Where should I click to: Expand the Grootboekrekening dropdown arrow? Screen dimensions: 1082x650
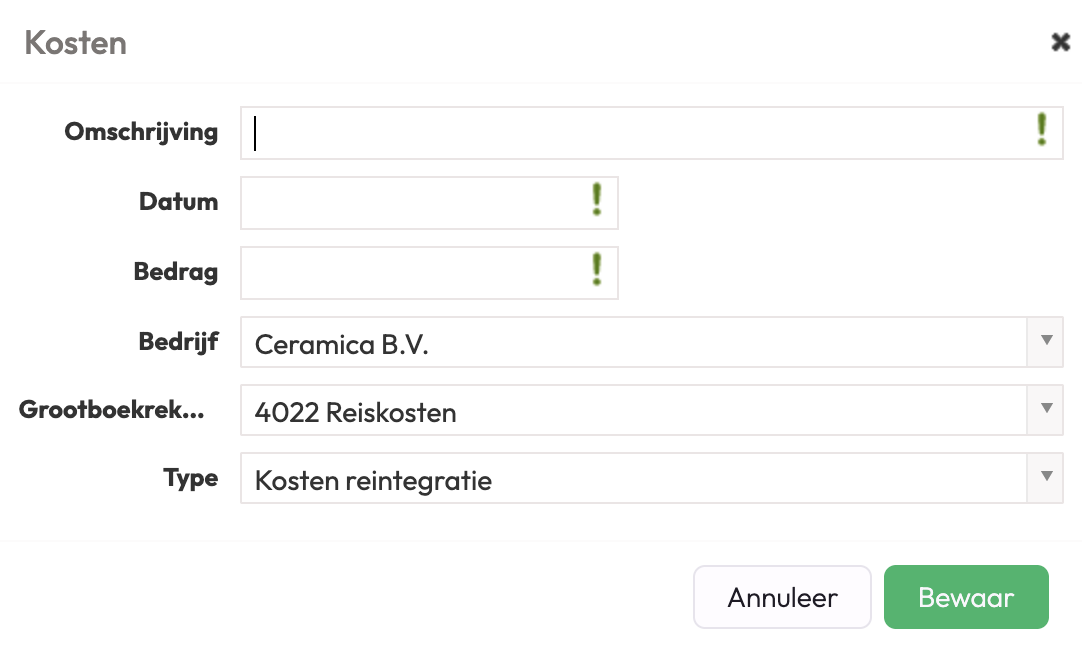coord(1046,409)
